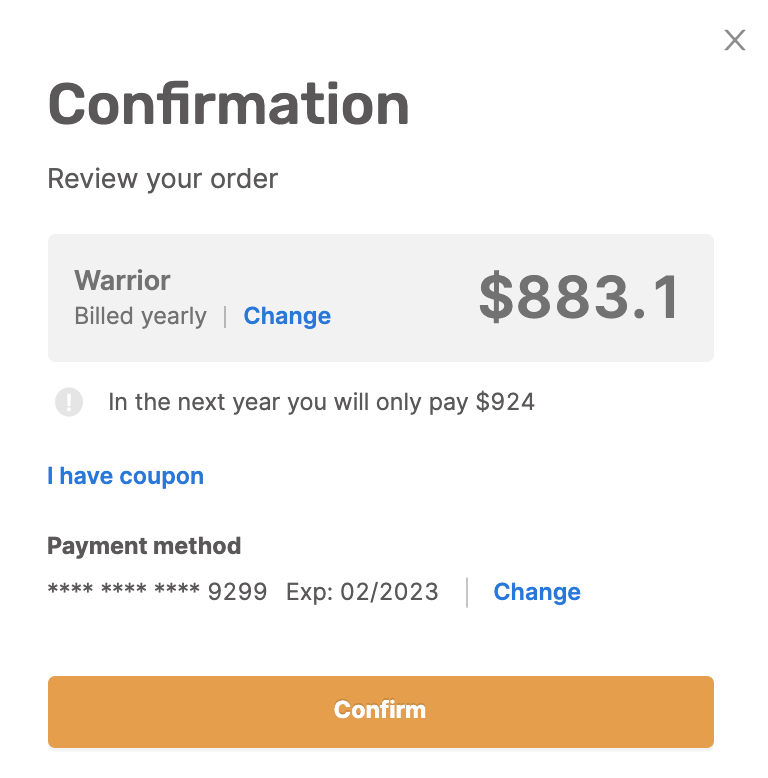This screenshot has width=768, height=778.
Task: Click the $883.1 order price
Action: point(580,297)
